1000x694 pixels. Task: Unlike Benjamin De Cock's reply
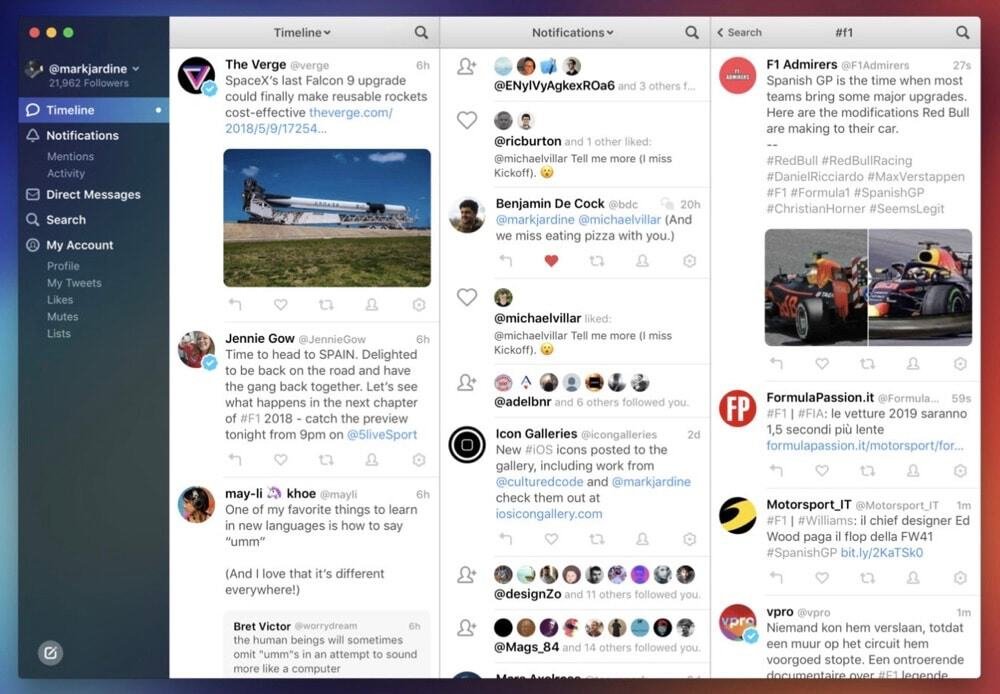click(x=551, y=259)
